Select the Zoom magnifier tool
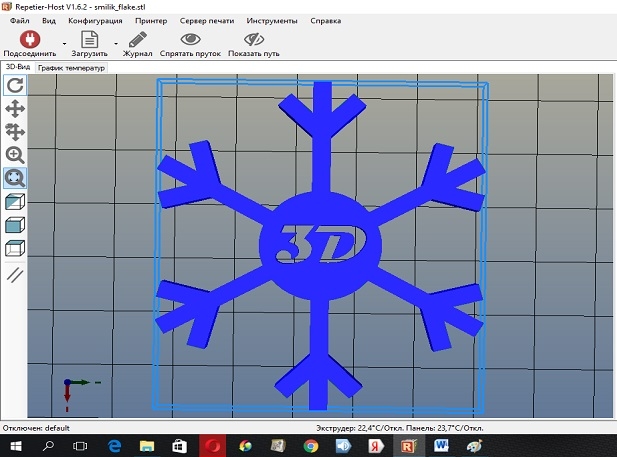The image size is (617, 457). [x=15, y=155]
